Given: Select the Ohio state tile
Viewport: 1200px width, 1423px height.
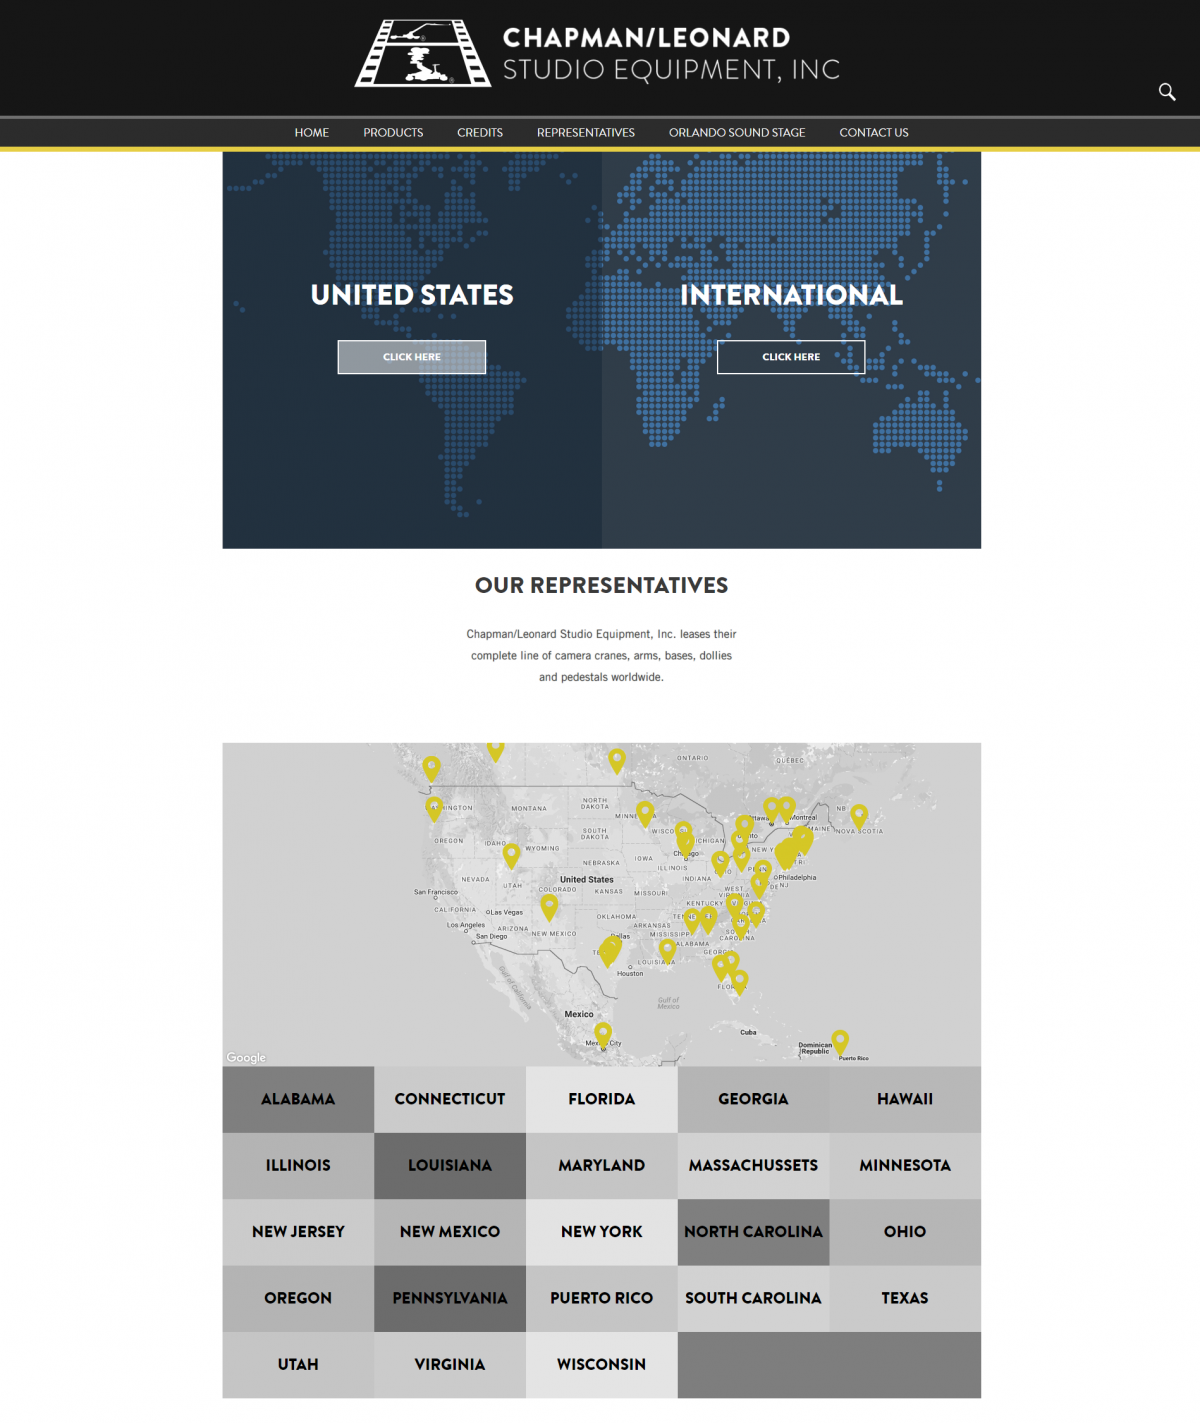Looking at the screenshot, I should pyautogui.click(x=905, y=1232).
